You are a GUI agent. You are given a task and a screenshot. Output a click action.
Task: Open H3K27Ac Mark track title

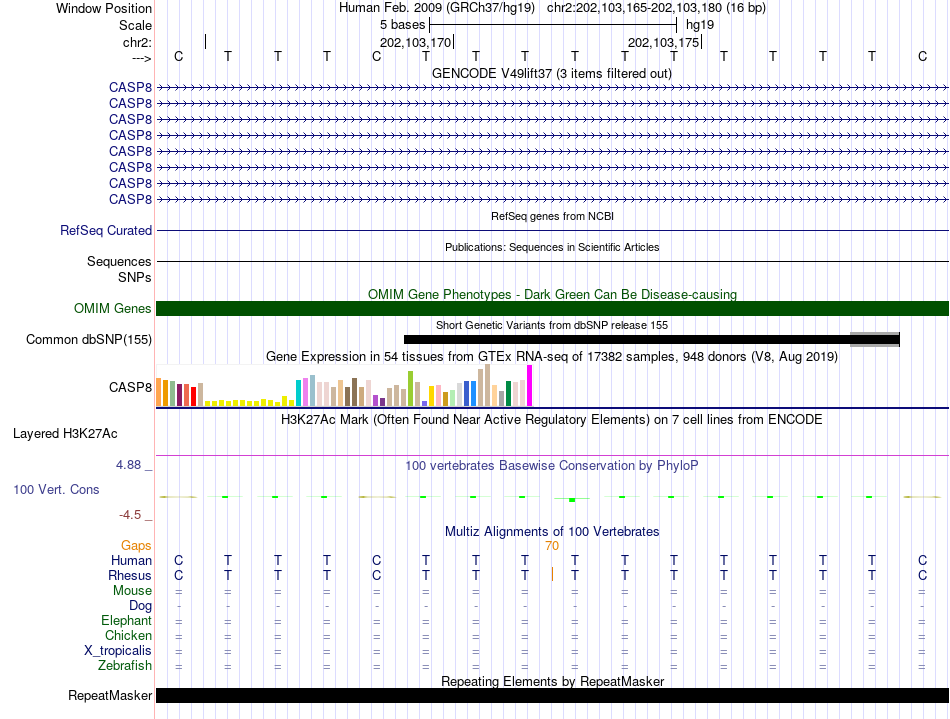552,420
